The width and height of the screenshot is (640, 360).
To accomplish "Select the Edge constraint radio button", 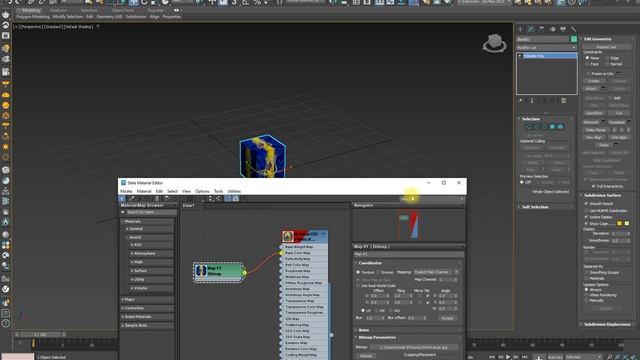I will point(608,58).
